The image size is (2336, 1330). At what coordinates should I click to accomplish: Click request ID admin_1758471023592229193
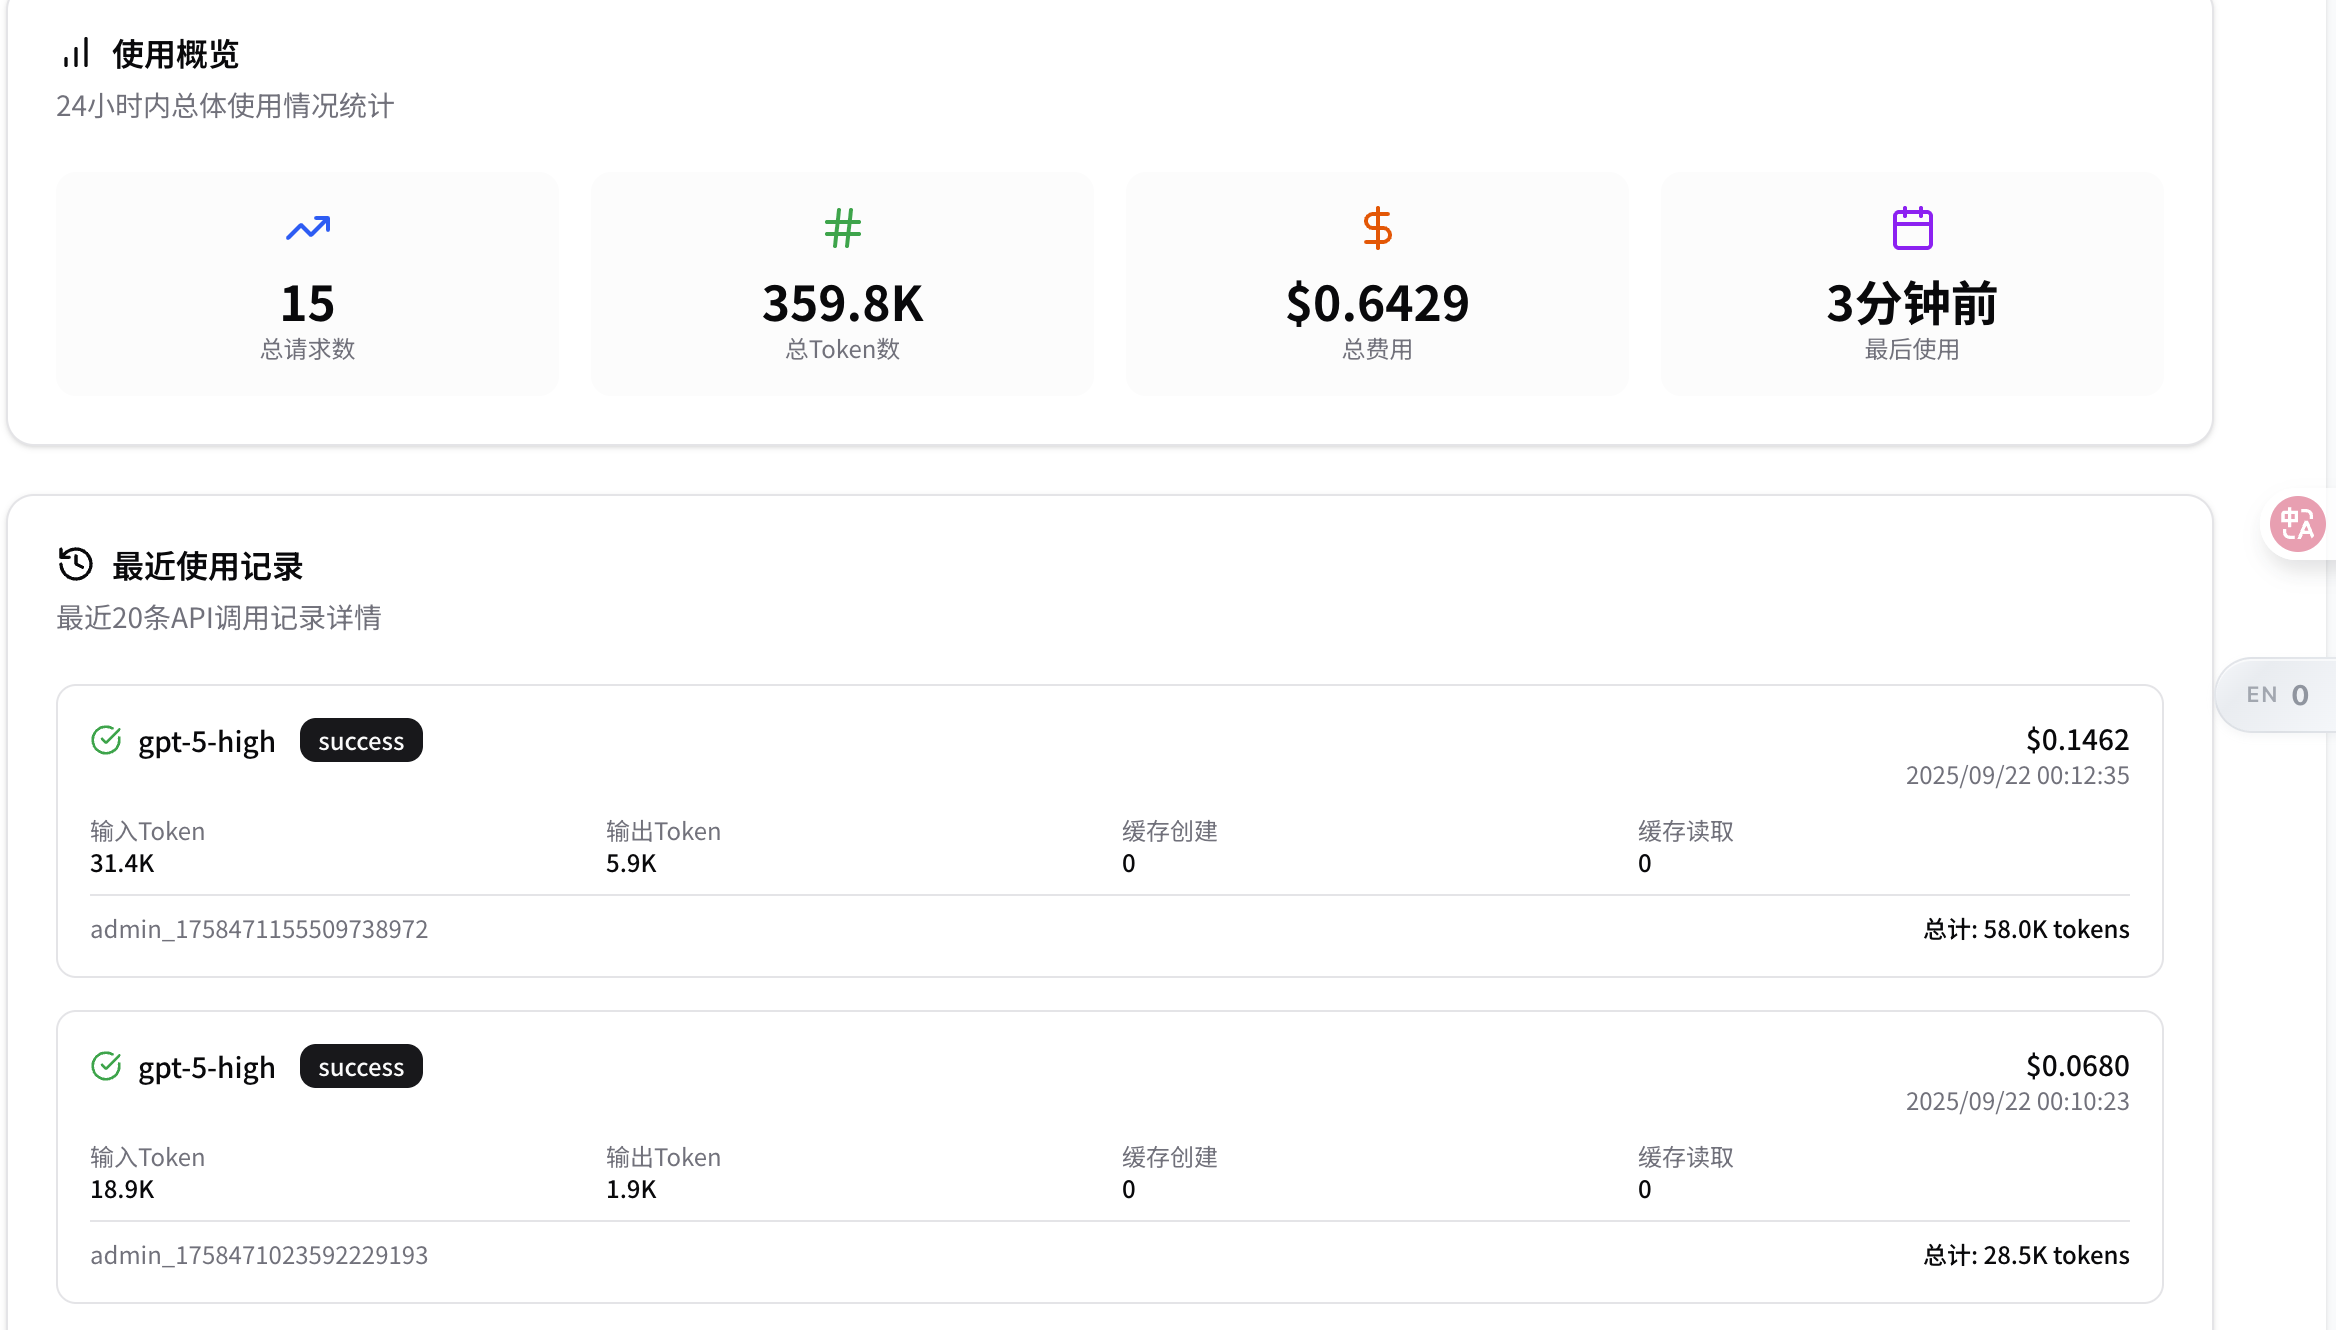point(259,1255)
